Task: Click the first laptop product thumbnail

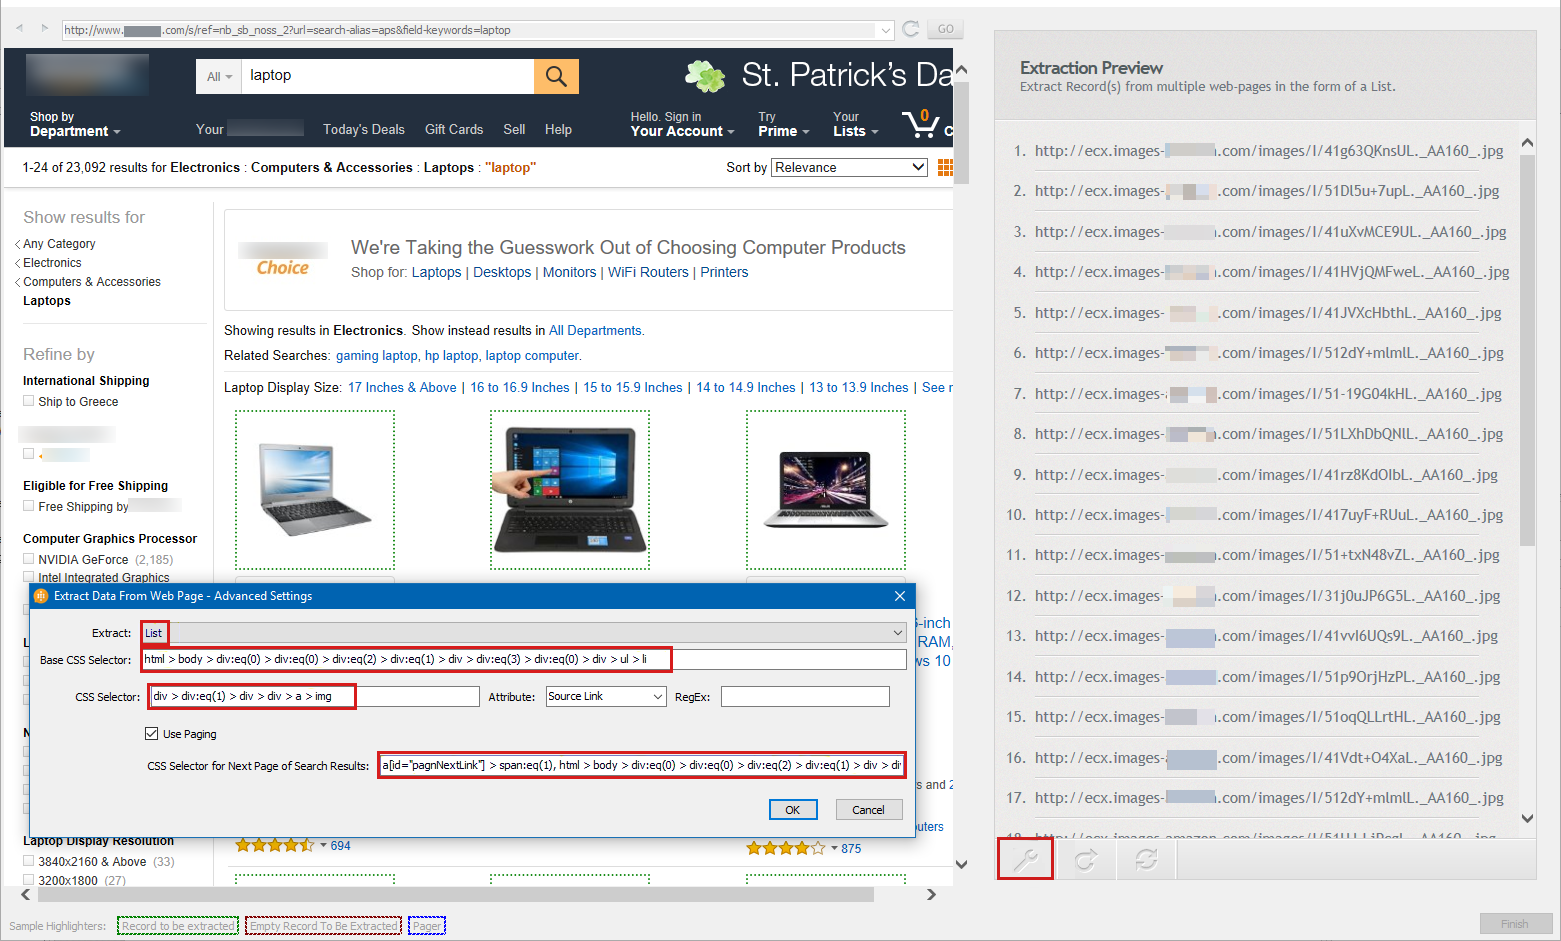Action: click(315, 490)
